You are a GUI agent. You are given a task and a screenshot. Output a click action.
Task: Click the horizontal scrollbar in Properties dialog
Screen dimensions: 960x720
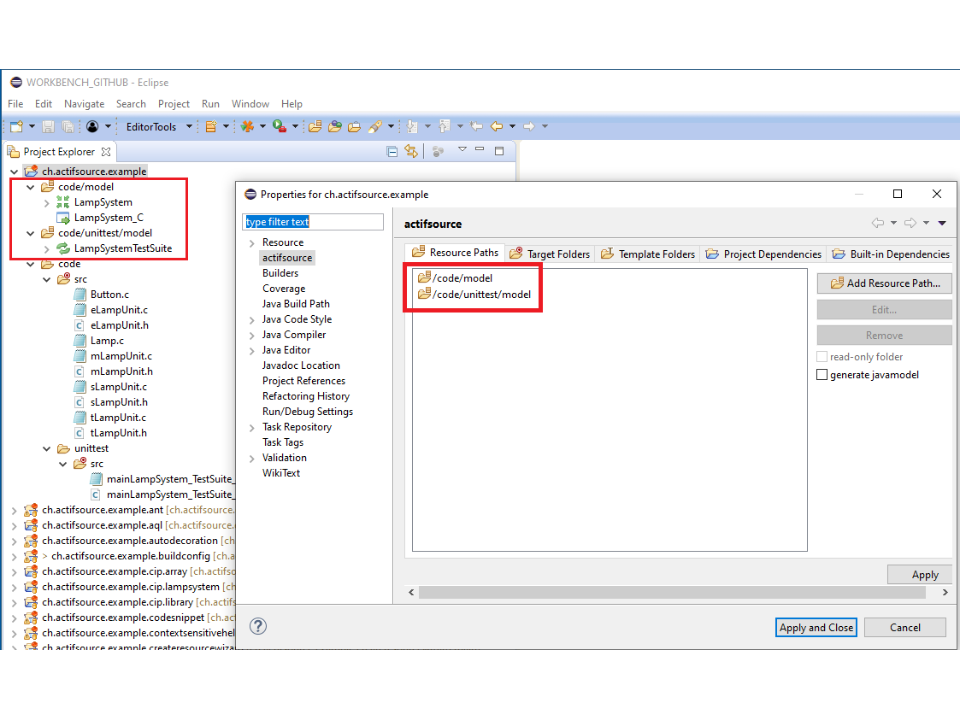680,592
